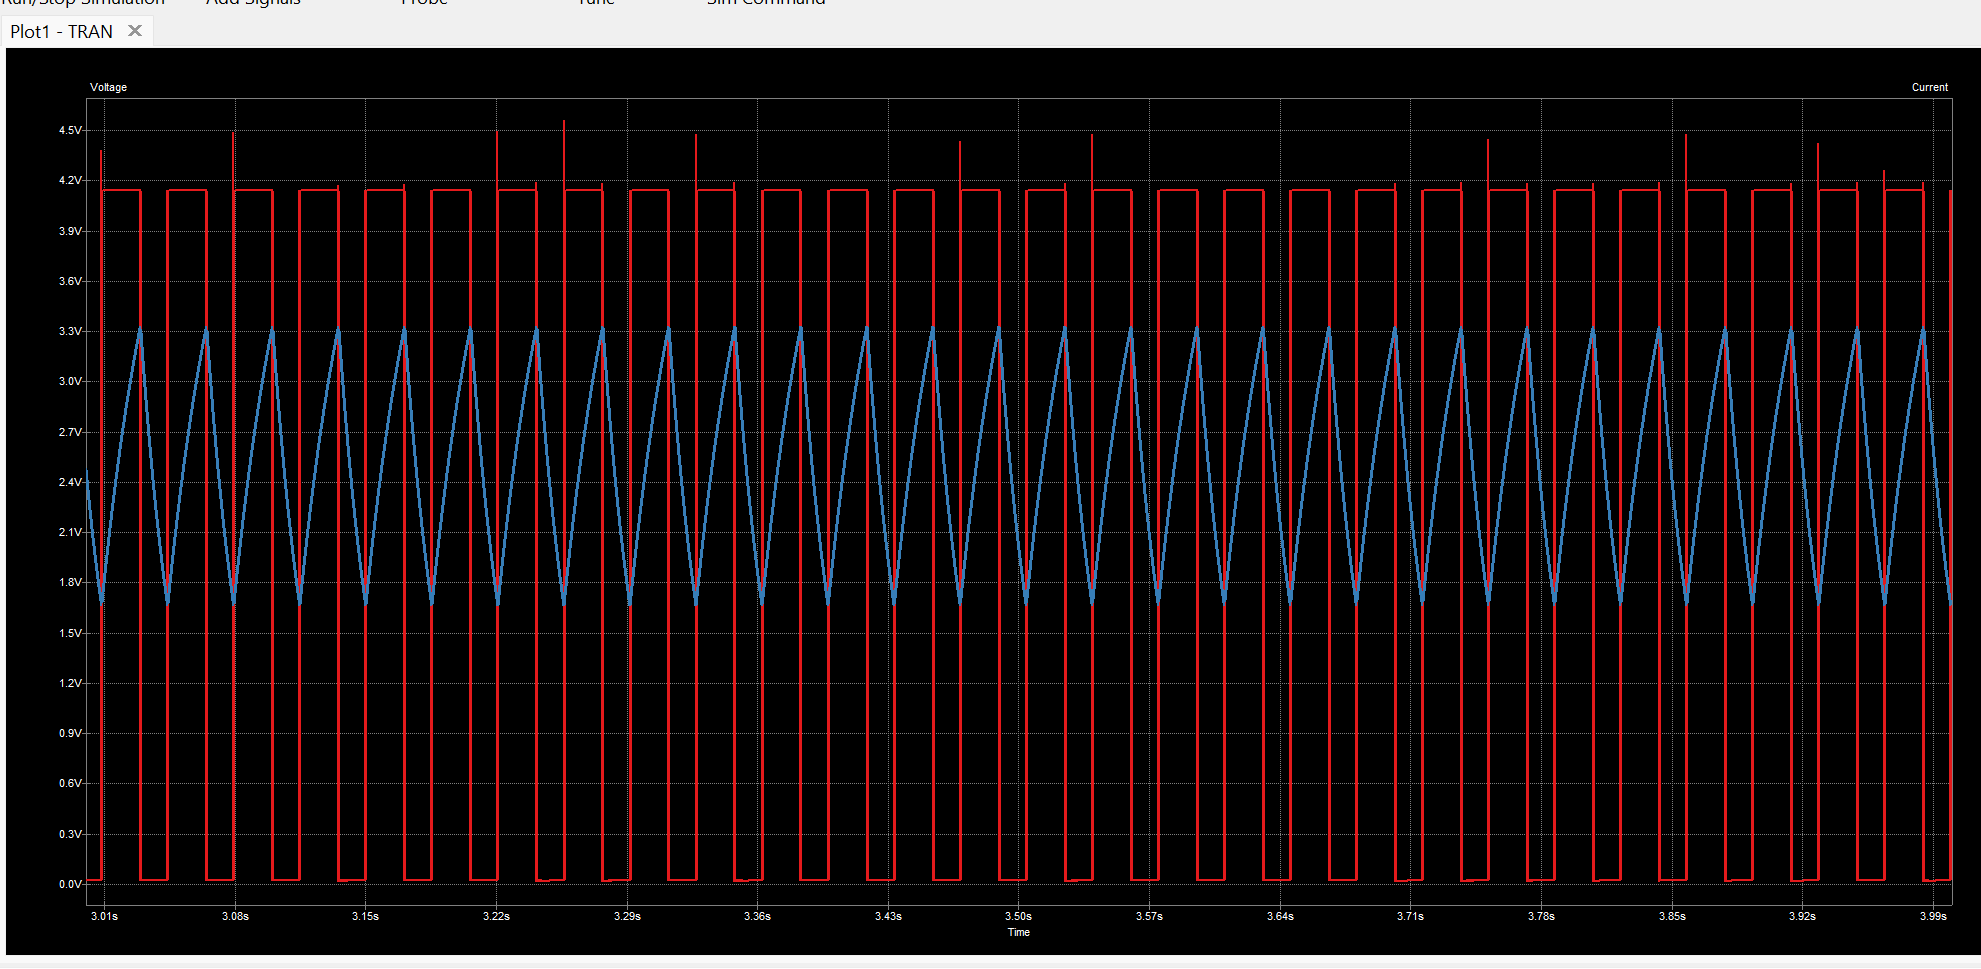The height and width of the screenshot is (969, 1981).
Task: Click the 3.85s time label
Action: [x=1672, y=916]
